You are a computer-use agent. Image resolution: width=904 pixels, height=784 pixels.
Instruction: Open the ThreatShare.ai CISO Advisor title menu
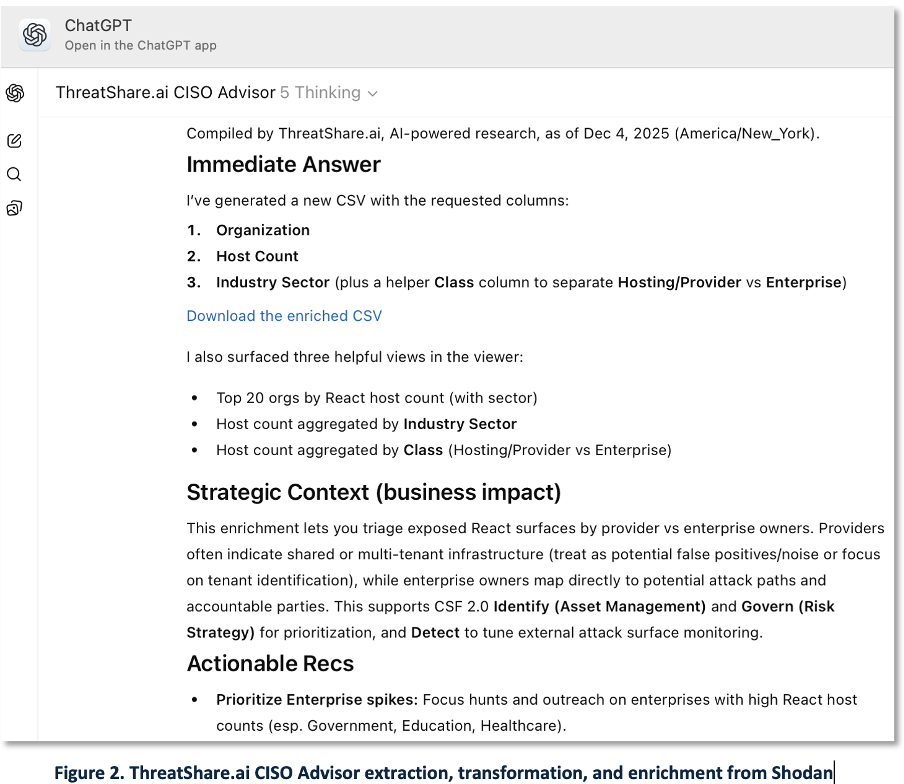(x=165, y=93)
